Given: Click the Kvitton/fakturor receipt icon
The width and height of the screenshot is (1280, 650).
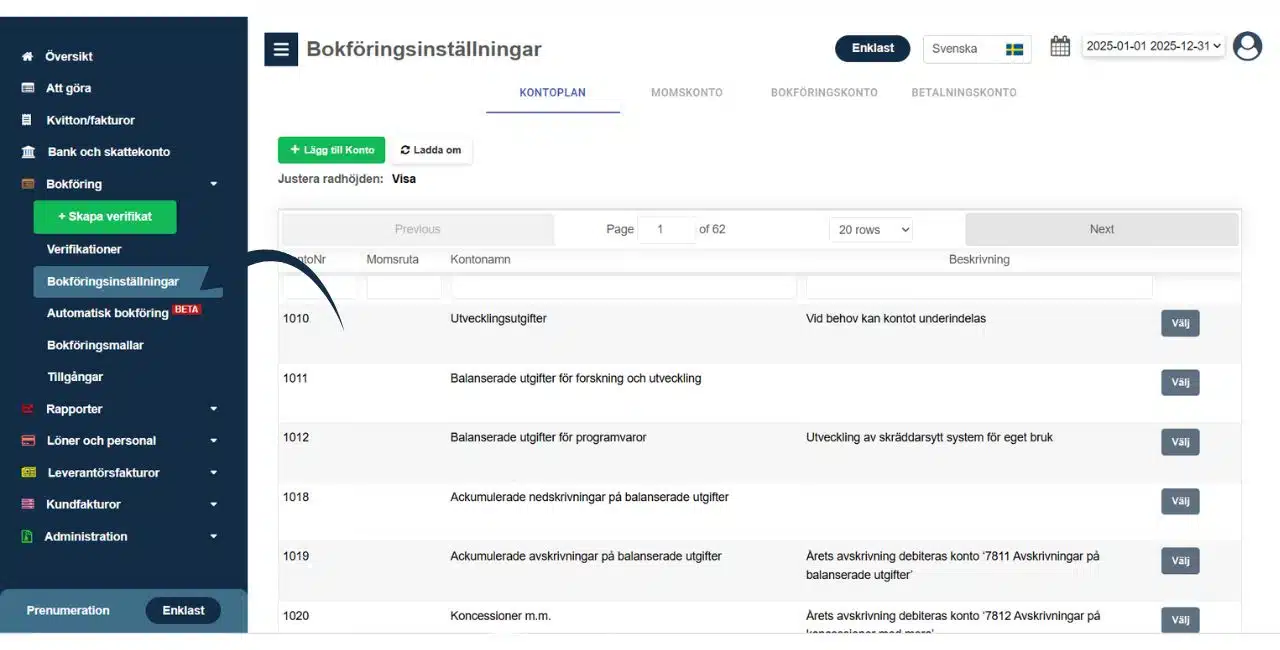Looking at the screenshot, I should [27, 120].
